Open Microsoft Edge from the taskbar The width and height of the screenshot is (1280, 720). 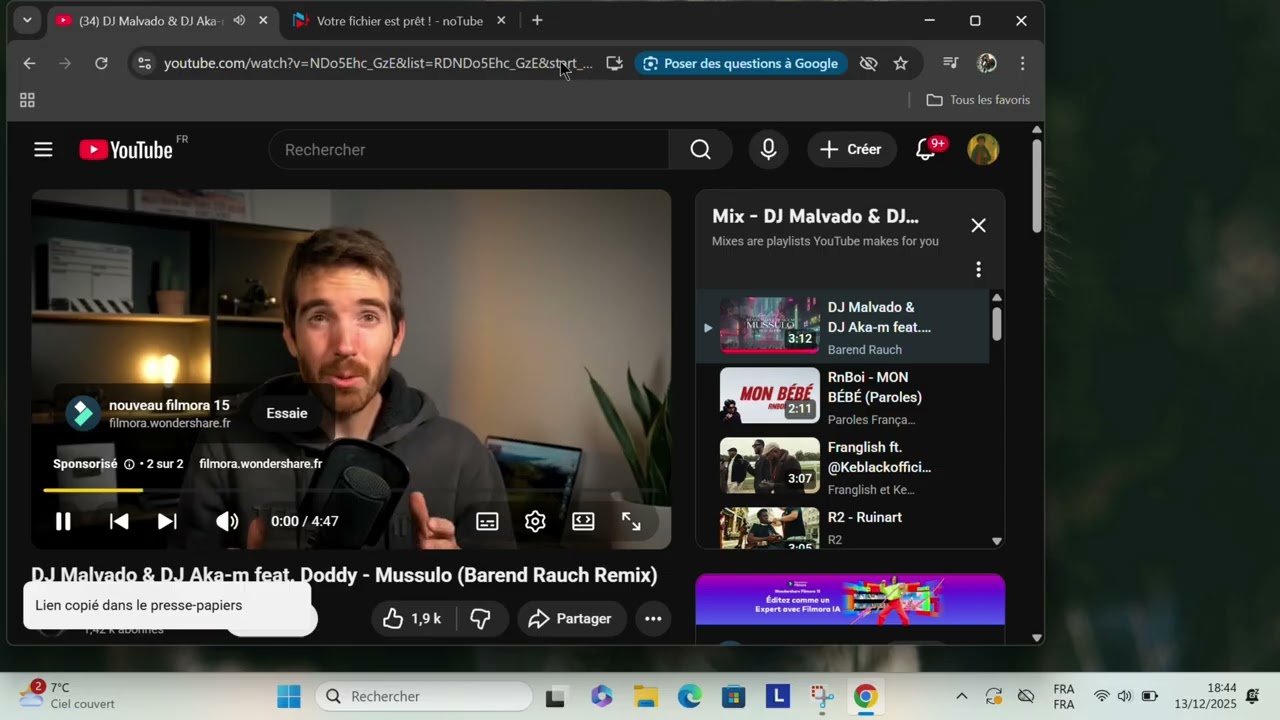pyautogui.click(x=689, y=696)
